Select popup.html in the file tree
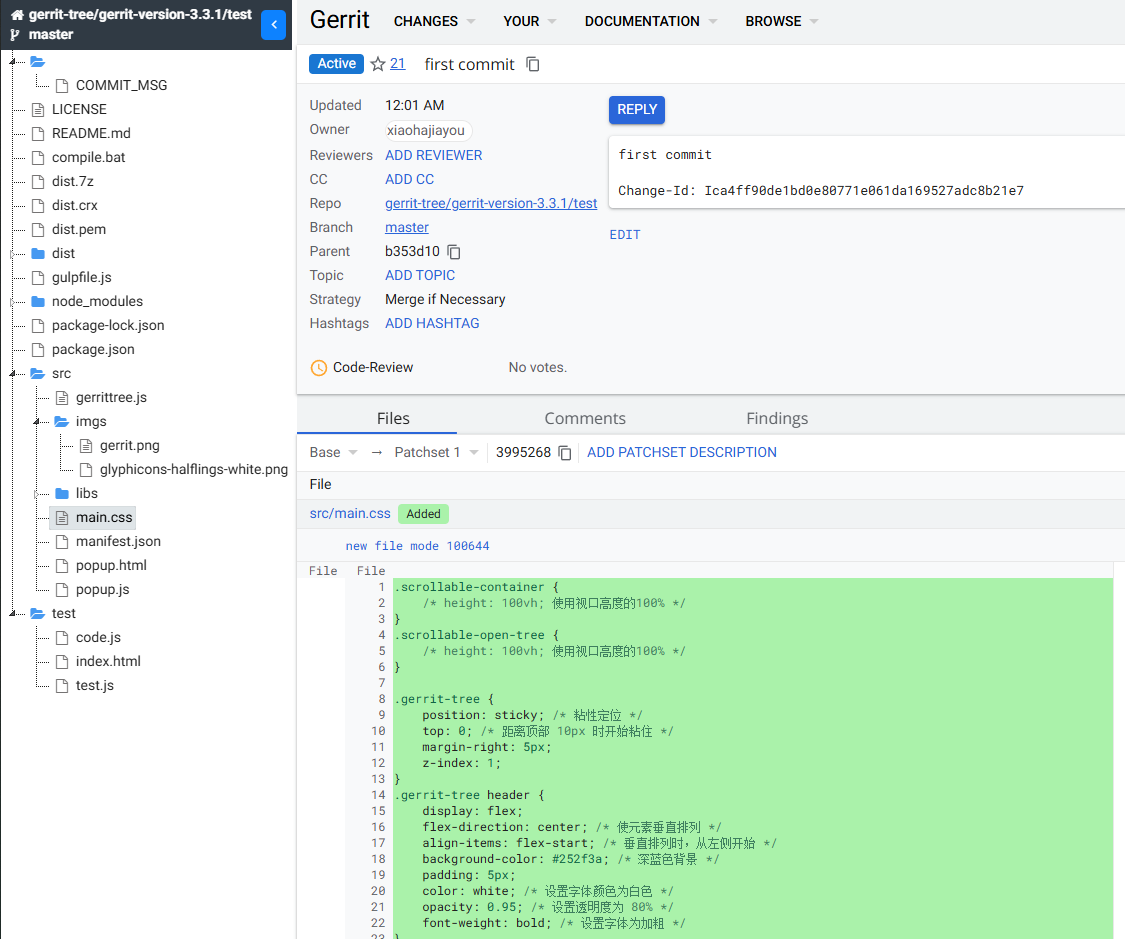This screenshot has height=939, width=1125. [111, 565]
